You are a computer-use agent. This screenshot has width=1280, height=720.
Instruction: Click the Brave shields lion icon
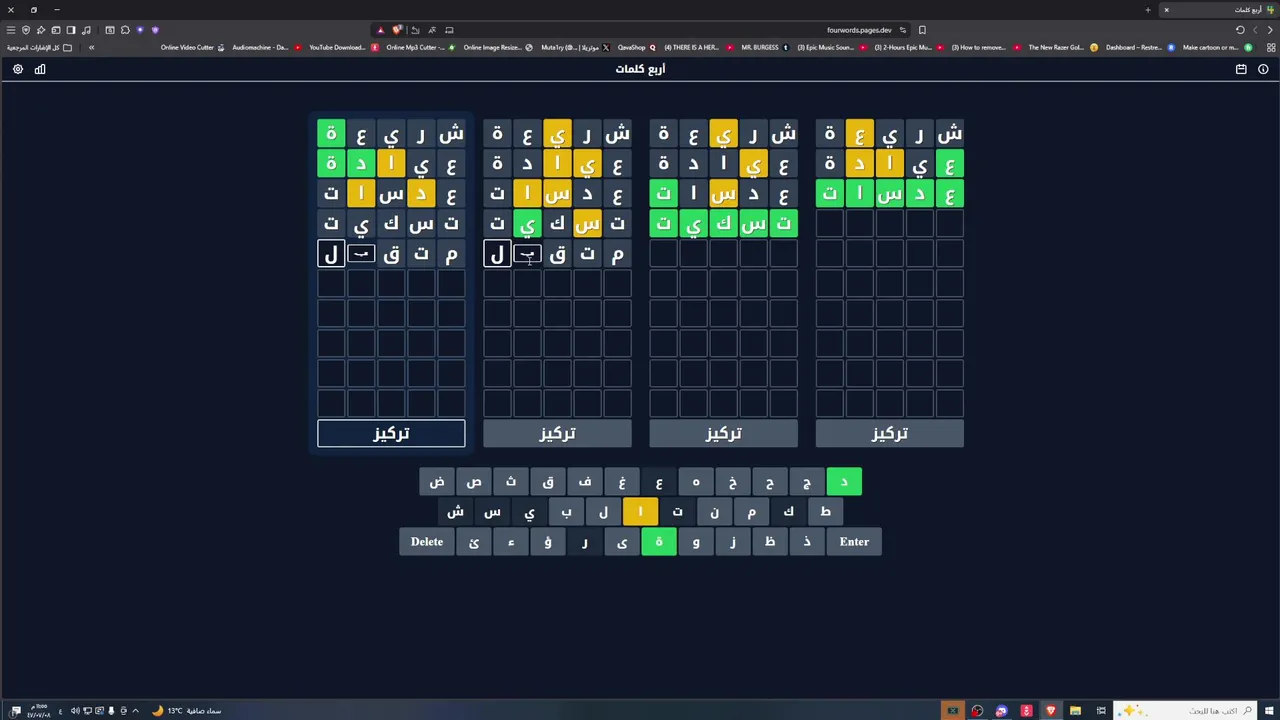397,30
